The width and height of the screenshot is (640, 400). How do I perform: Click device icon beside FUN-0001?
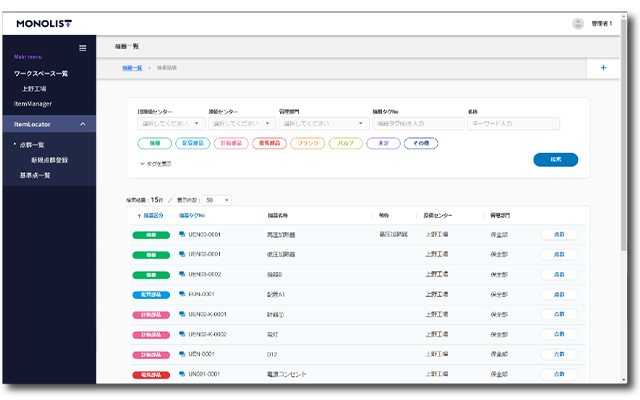coord(181,295)
